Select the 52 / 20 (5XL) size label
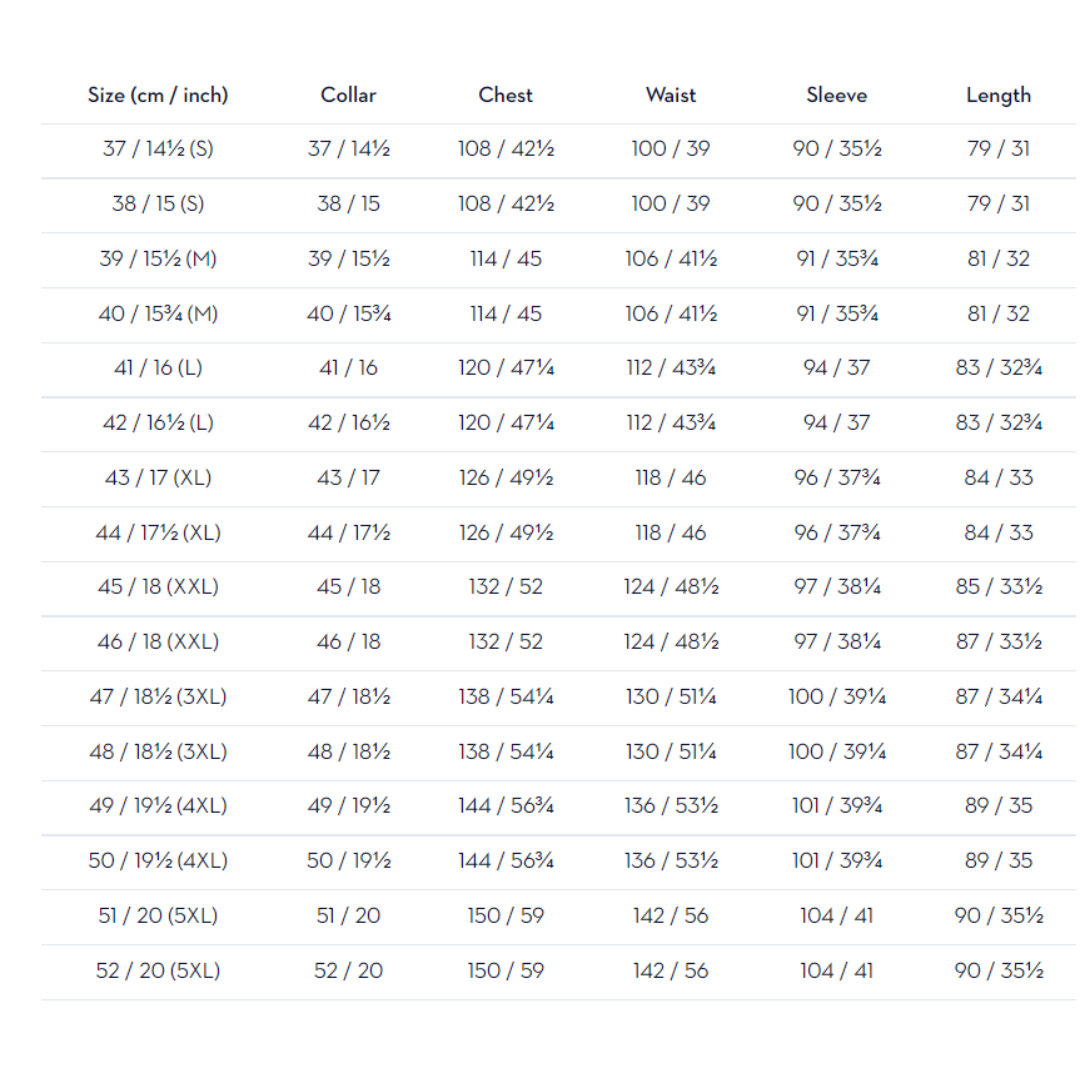This screenshot has width=1080, height=1080. click(x=158, y=971)
